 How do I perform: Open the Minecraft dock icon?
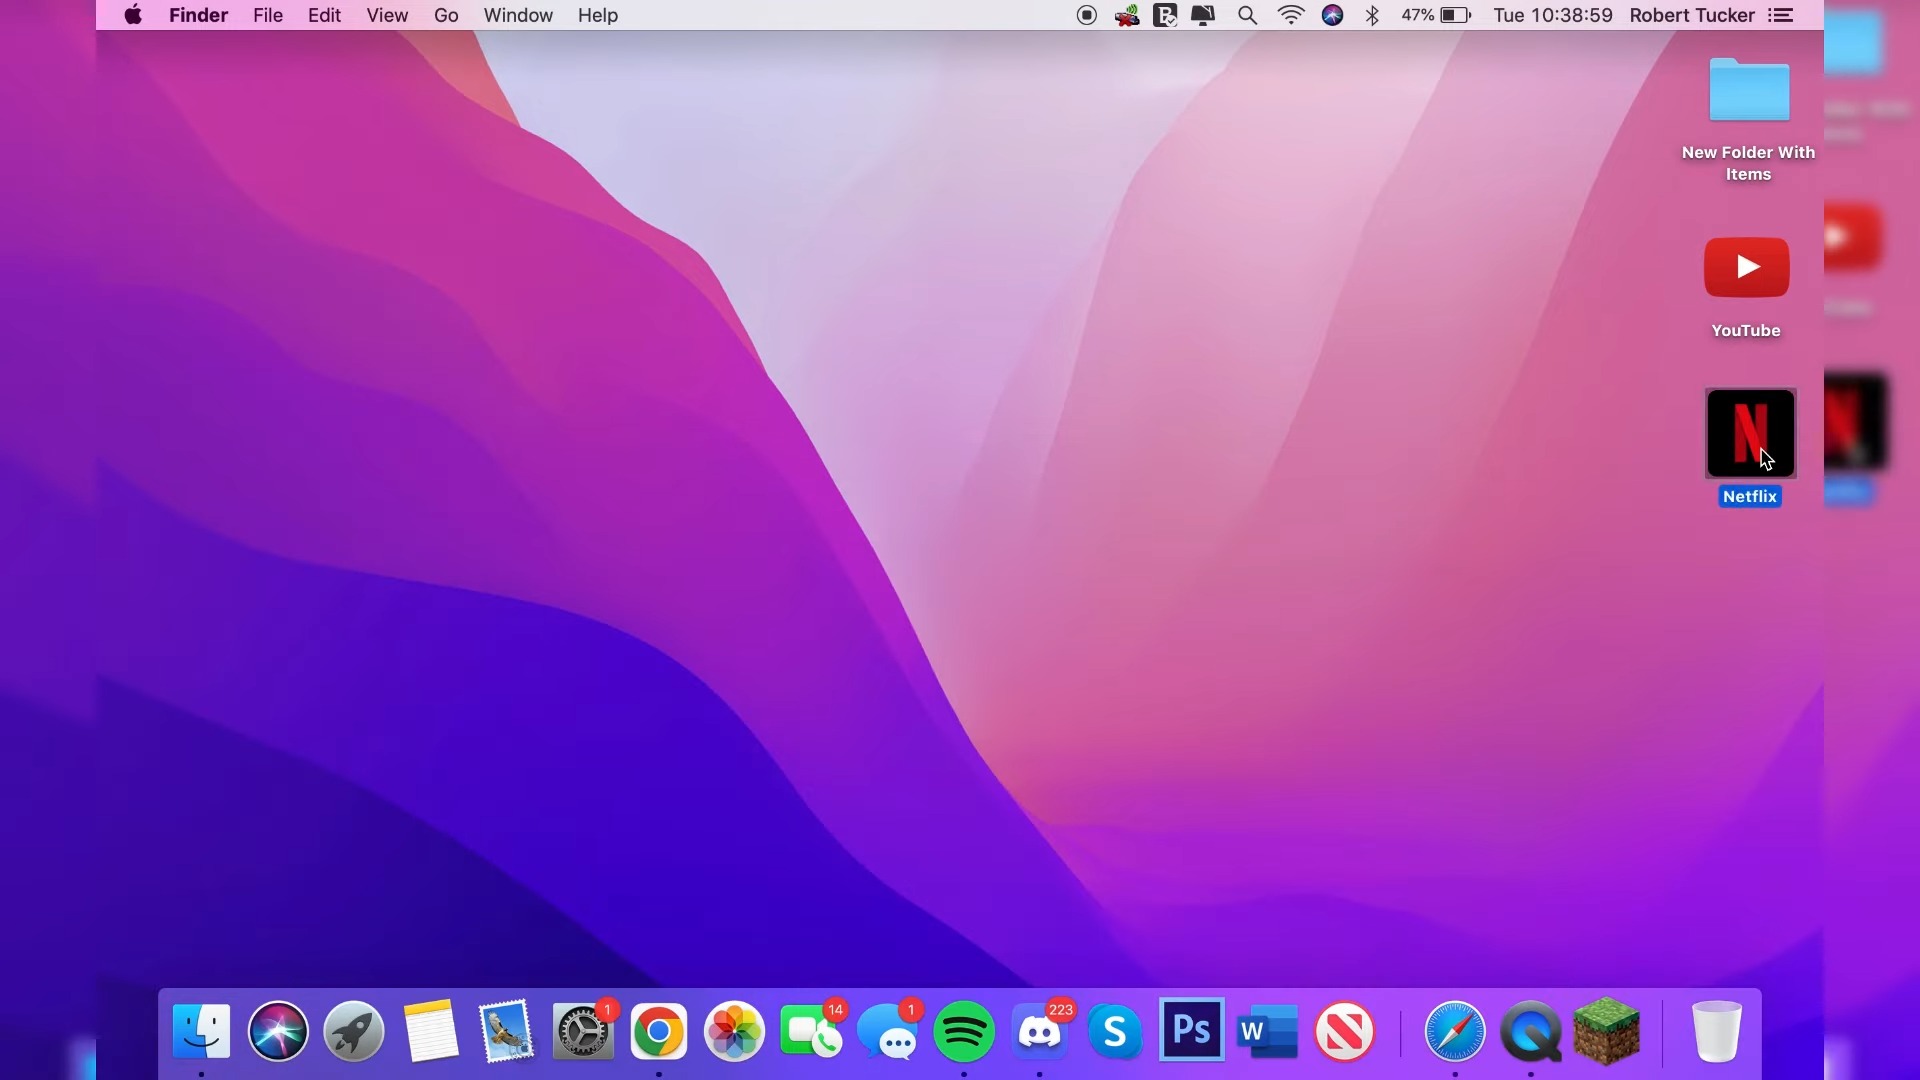[x=1607, y=1032]
